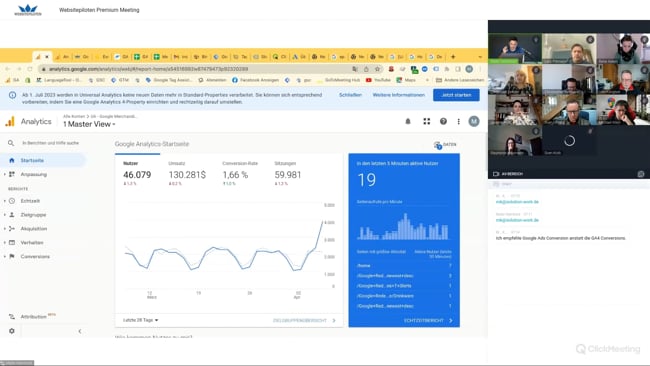The width and height of the screenshot is (650, 366).
Task: Open the LanguageTool bookmark
Action: click(59, 80)
